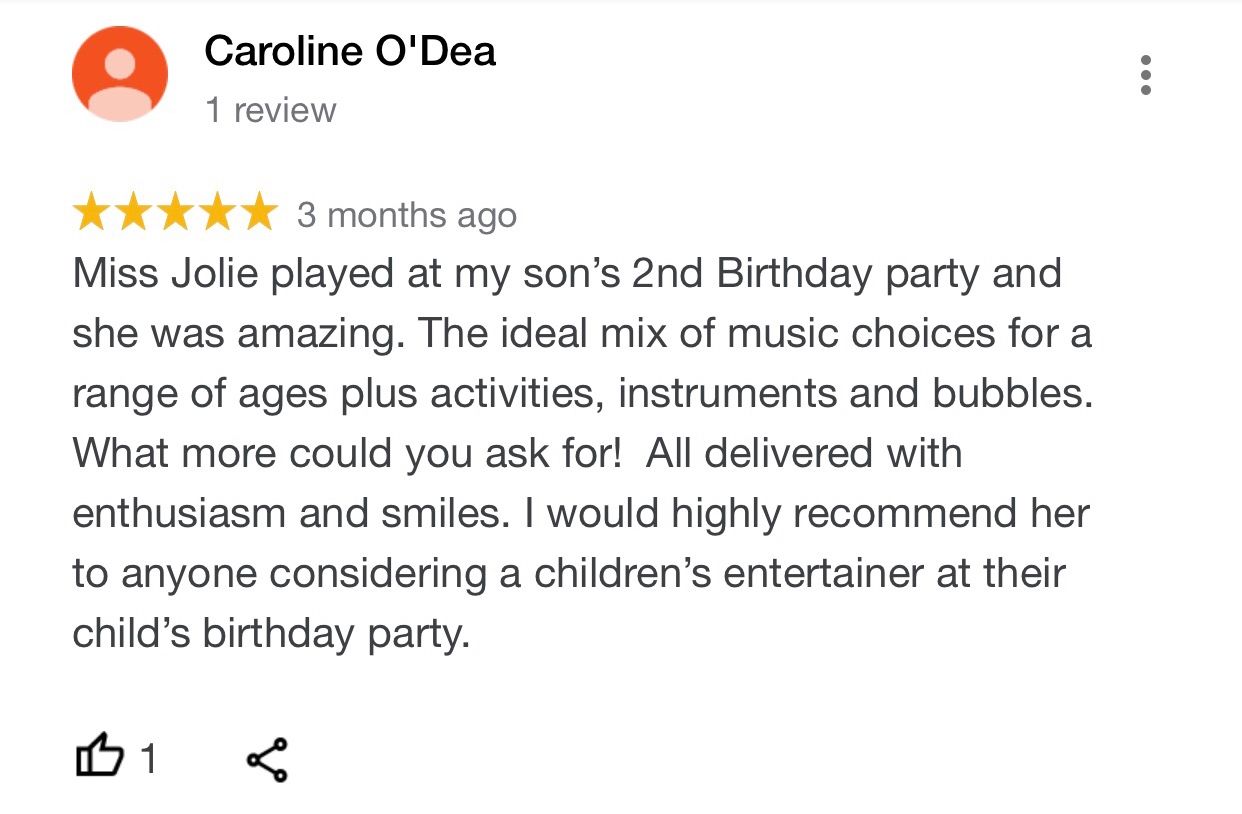The image size is (1242, 814).
Task: Click the "1 review" count text
Action: [271, 110]
